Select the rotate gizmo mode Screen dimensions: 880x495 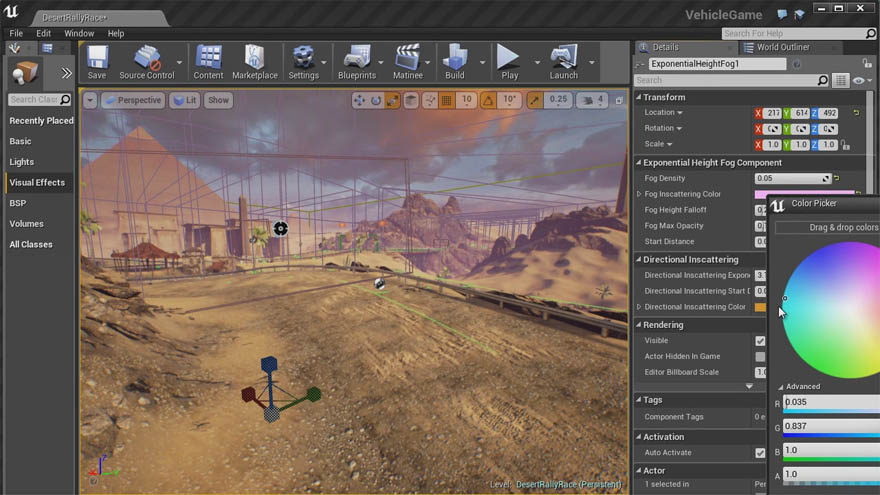(x=375, y=100)
